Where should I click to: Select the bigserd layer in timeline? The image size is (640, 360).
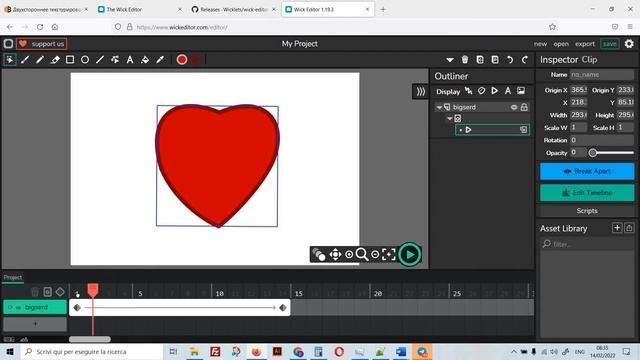35,307
